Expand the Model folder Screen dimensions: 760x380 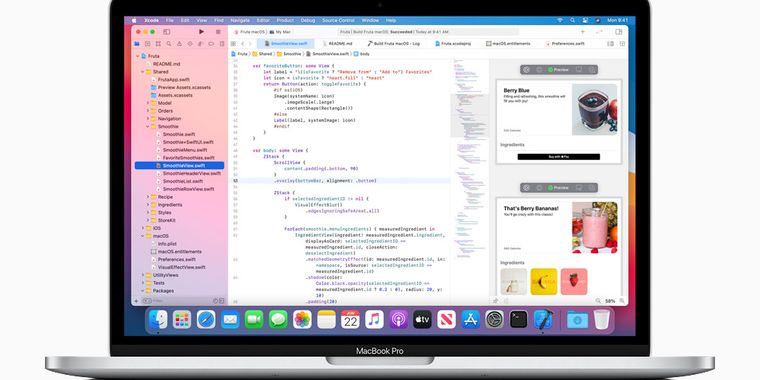point(147,103)
